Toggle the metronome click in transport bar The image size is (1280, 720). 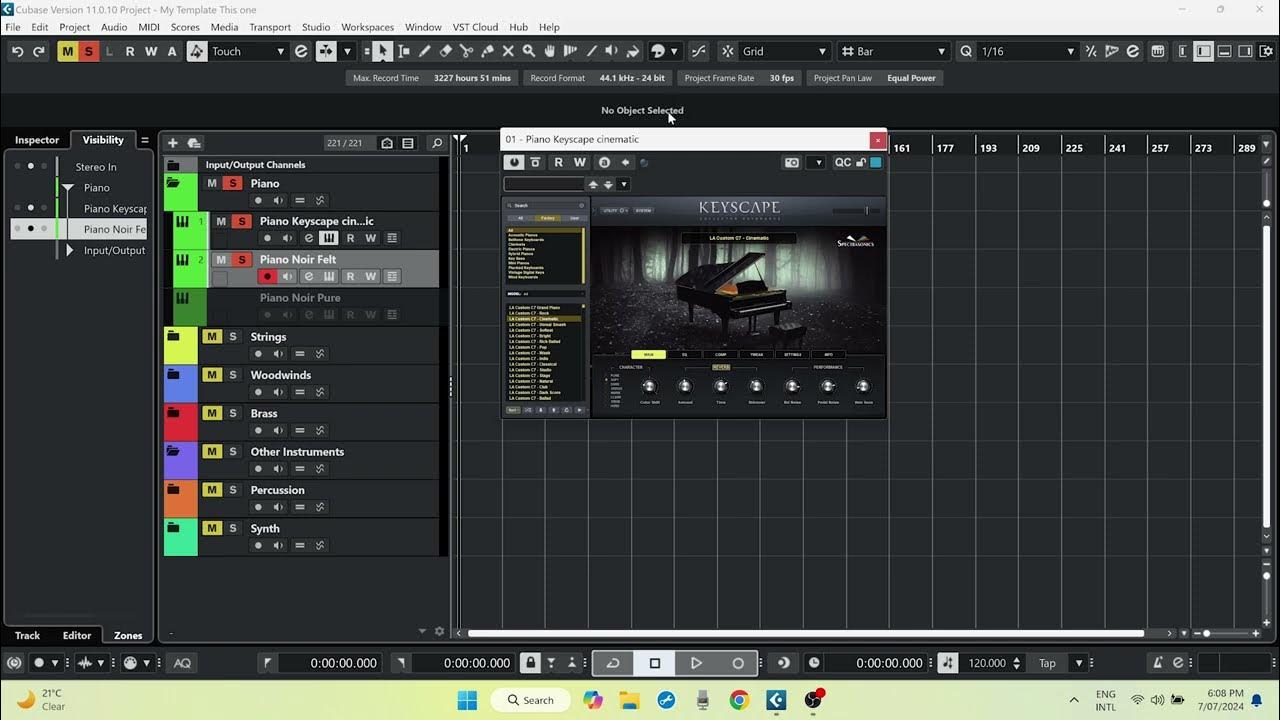(x=1158, y=663)
